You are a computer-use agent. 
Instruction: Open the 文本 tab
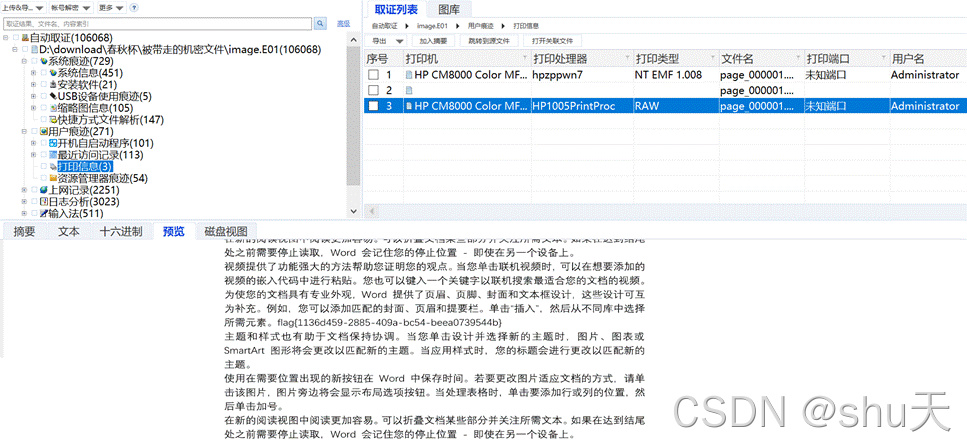[x=69, y=231]
